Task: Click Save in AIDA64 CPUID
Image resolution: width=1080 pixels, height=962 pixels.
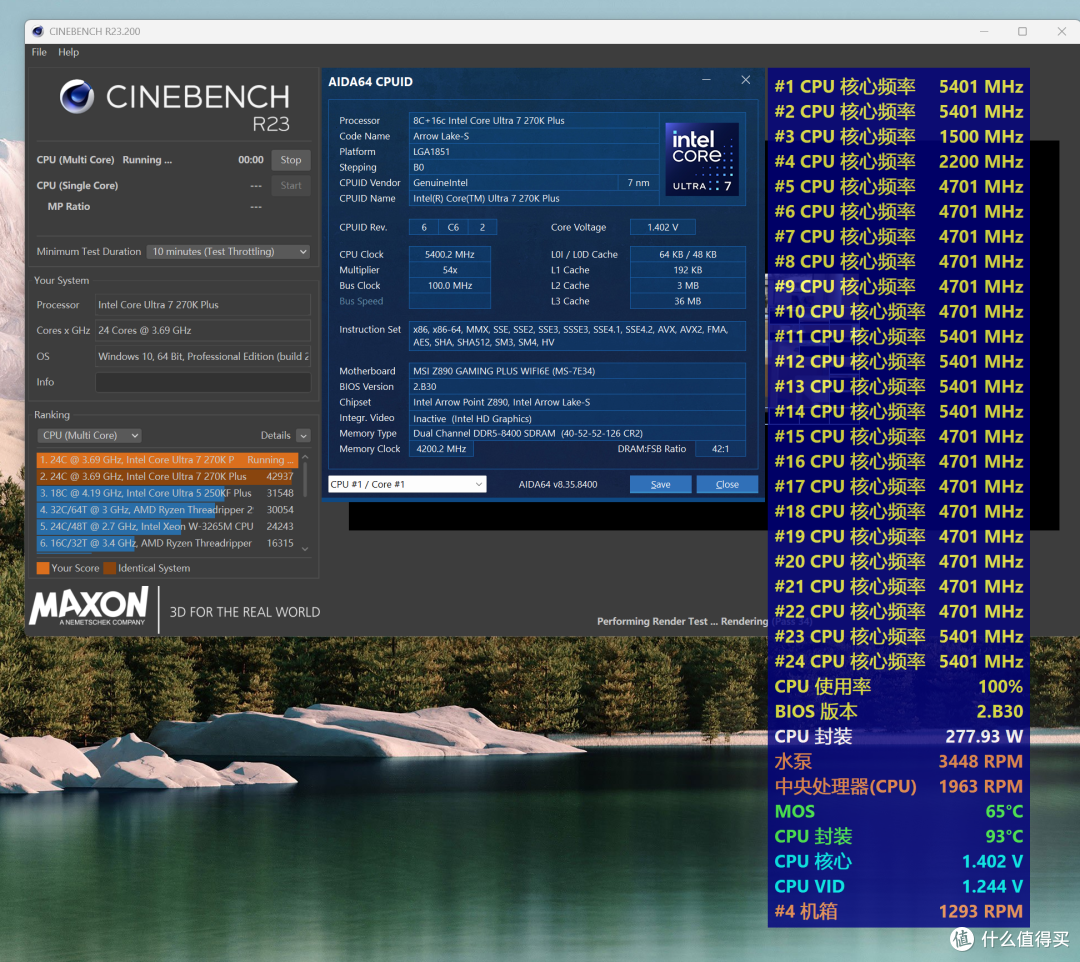Action: pyautogui.click(x=661, y=484)
